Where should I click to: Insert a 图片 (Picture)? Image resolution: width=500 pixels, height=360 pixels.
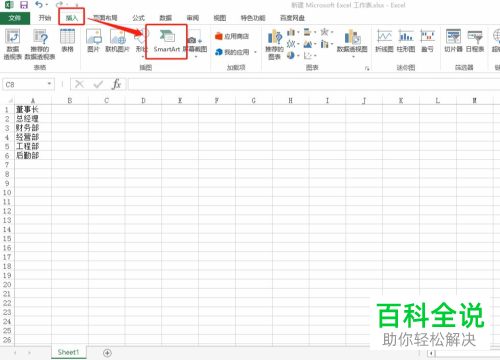coord(94,41)
